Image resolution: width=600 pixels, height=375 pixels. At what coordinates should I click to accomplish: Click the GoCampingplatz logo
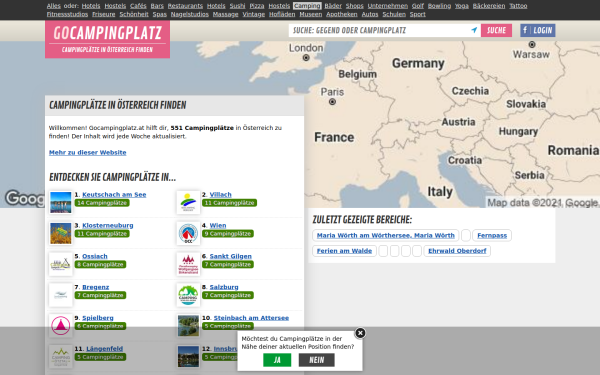[108, 39]
